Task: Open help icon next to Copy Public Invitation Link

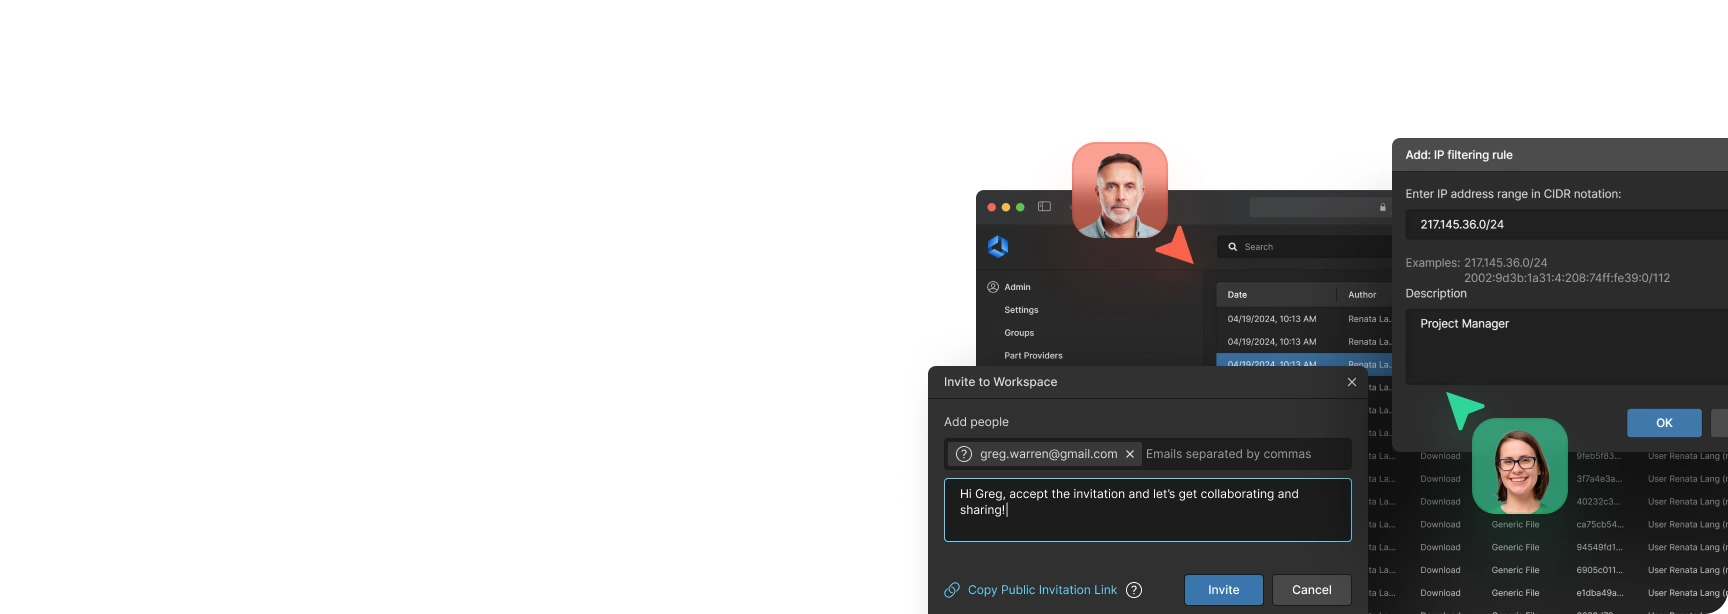Action: (1134, 590)
